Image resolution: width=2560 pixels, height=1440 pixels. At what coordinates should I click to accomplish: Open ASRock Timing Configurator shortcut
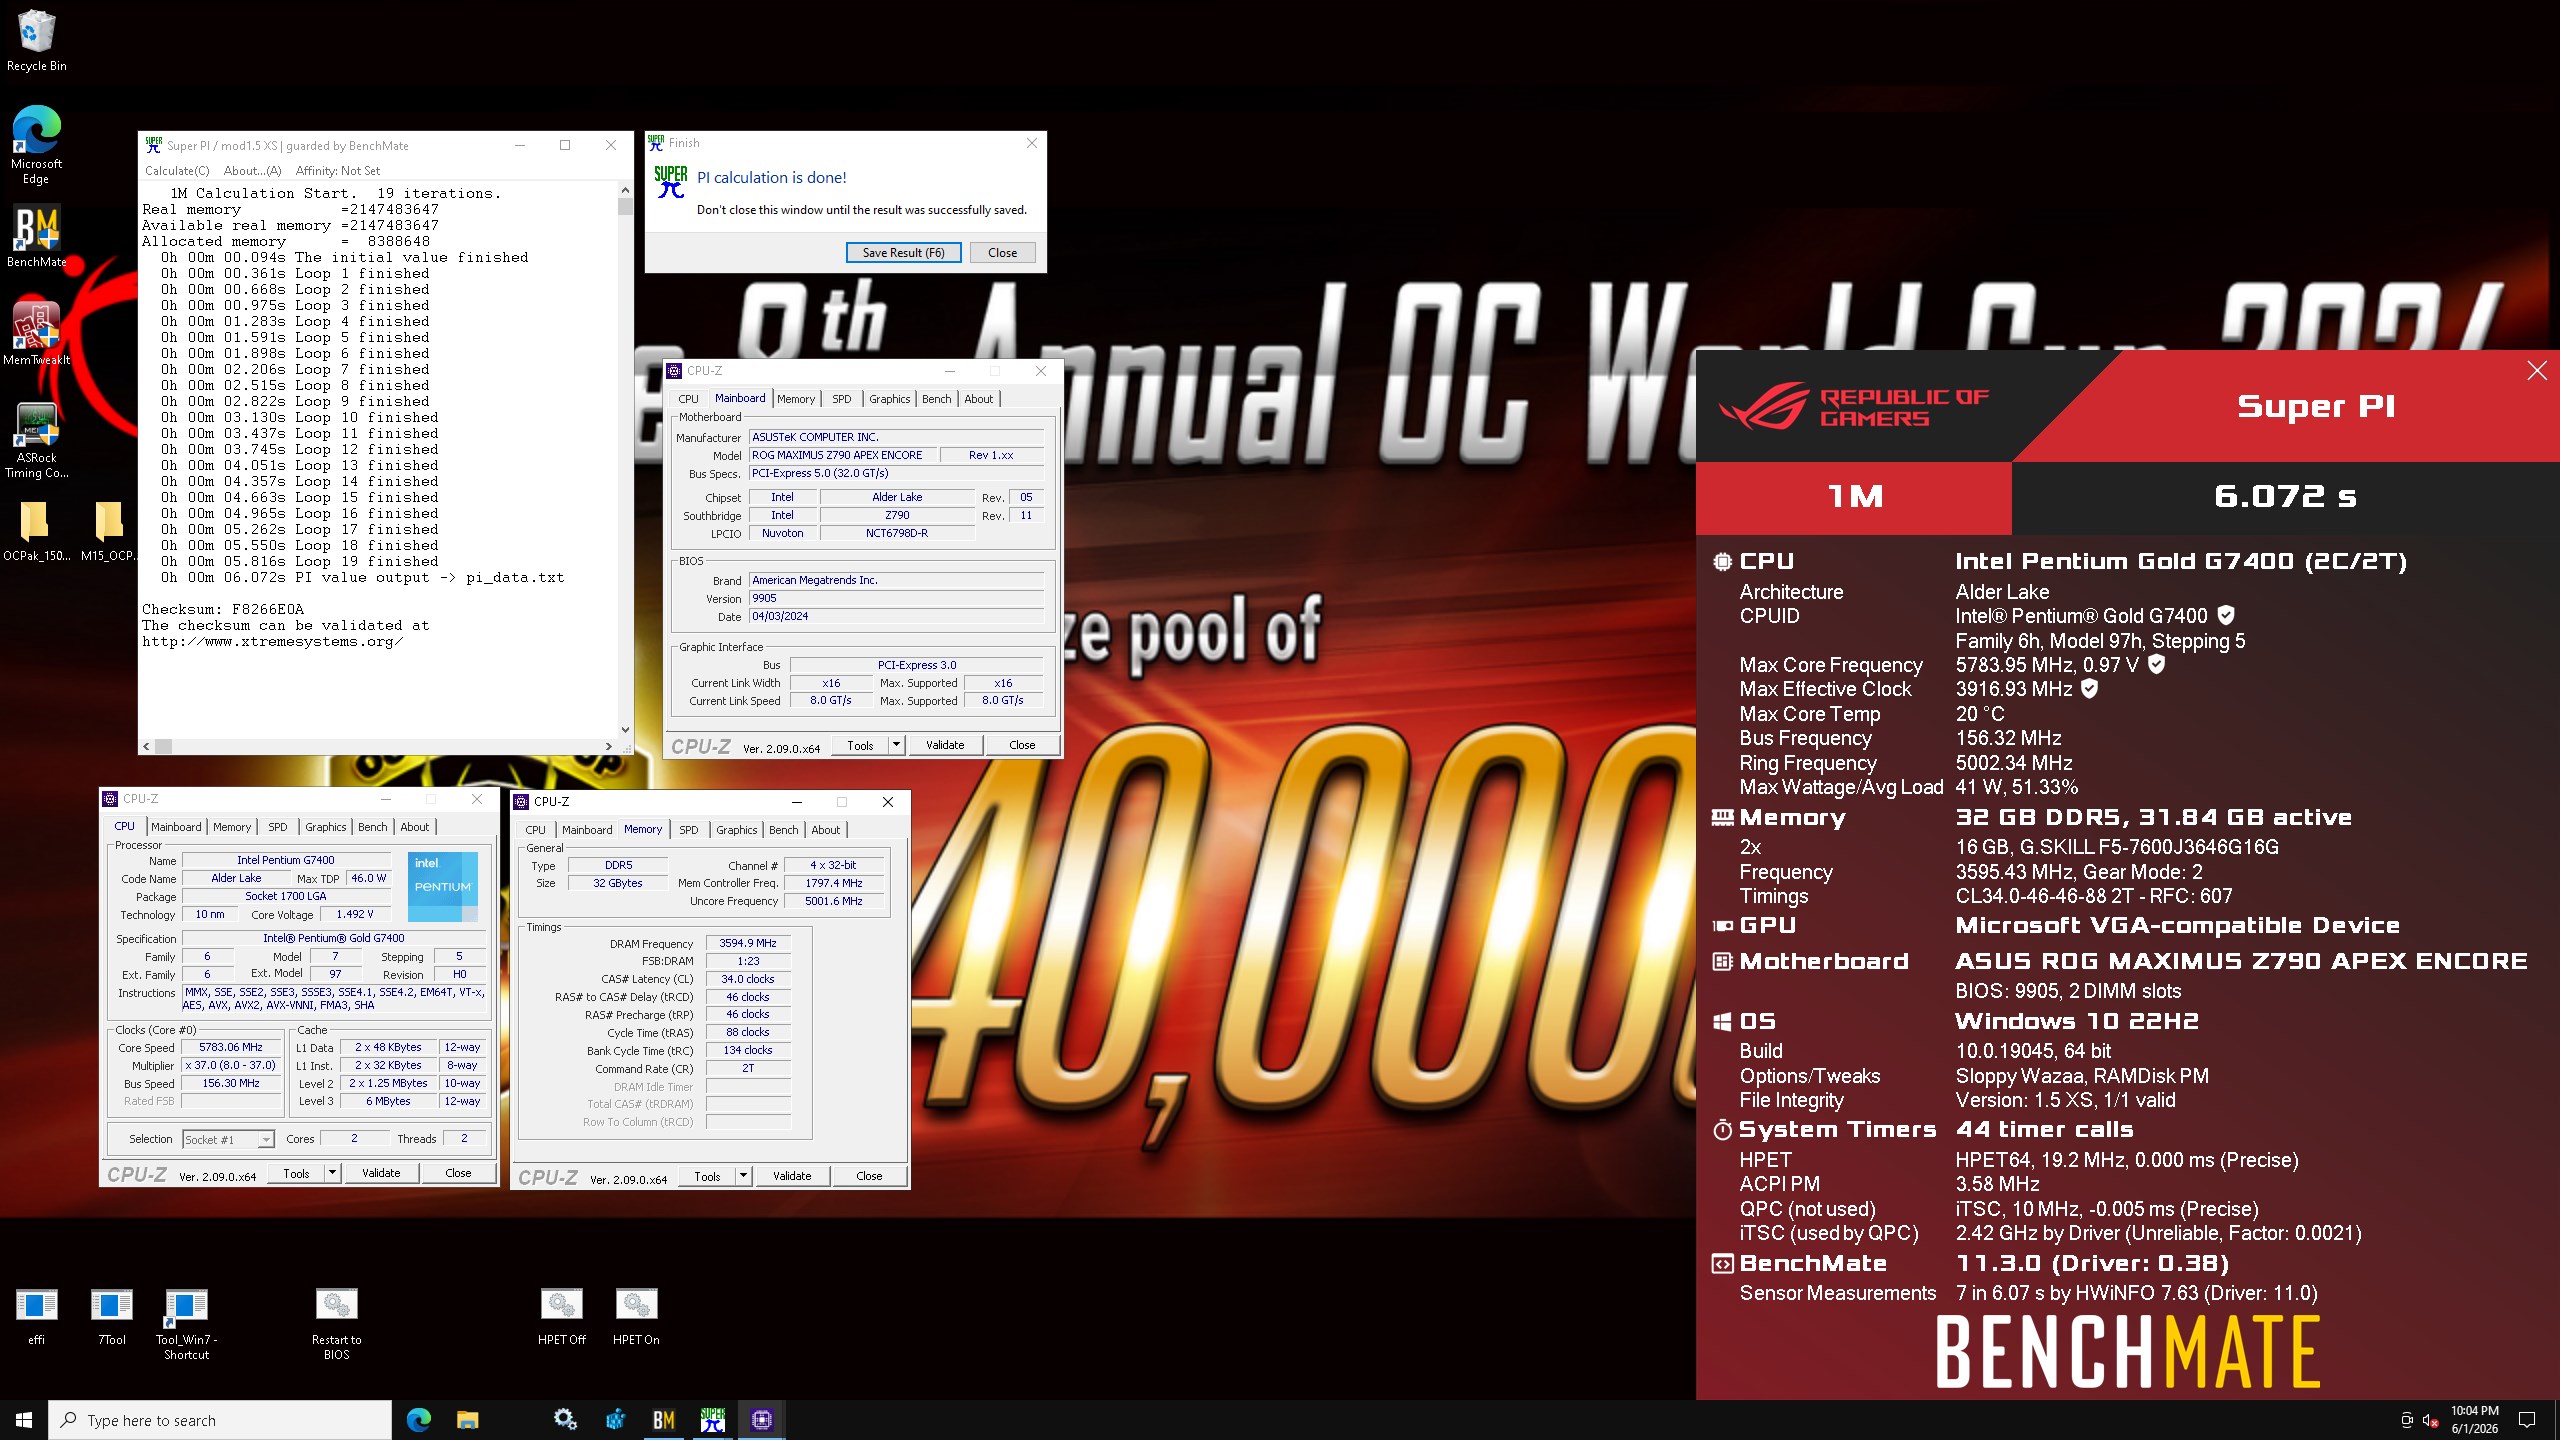[x=37, y=440]
